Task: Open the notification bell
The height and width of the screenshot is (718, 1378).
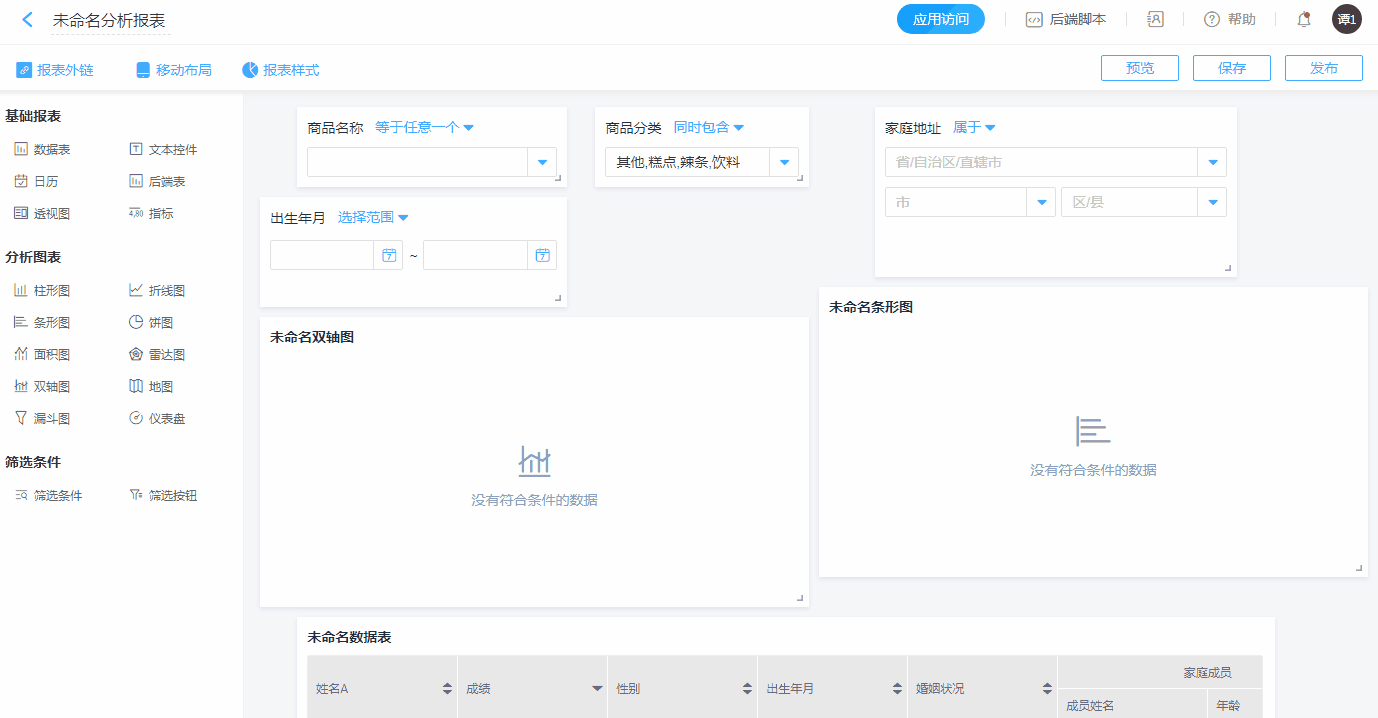Action: [1303, 20]
